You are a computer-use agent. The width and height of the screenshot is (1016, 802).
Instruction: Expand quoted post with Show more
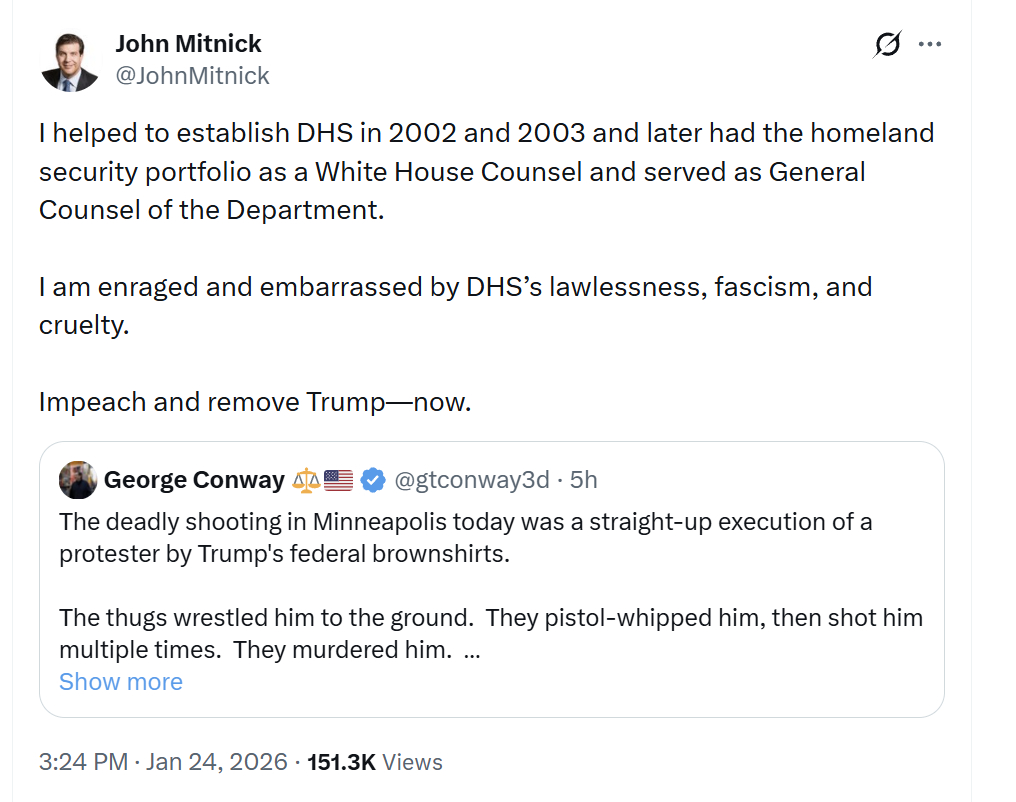coord(121,682)
